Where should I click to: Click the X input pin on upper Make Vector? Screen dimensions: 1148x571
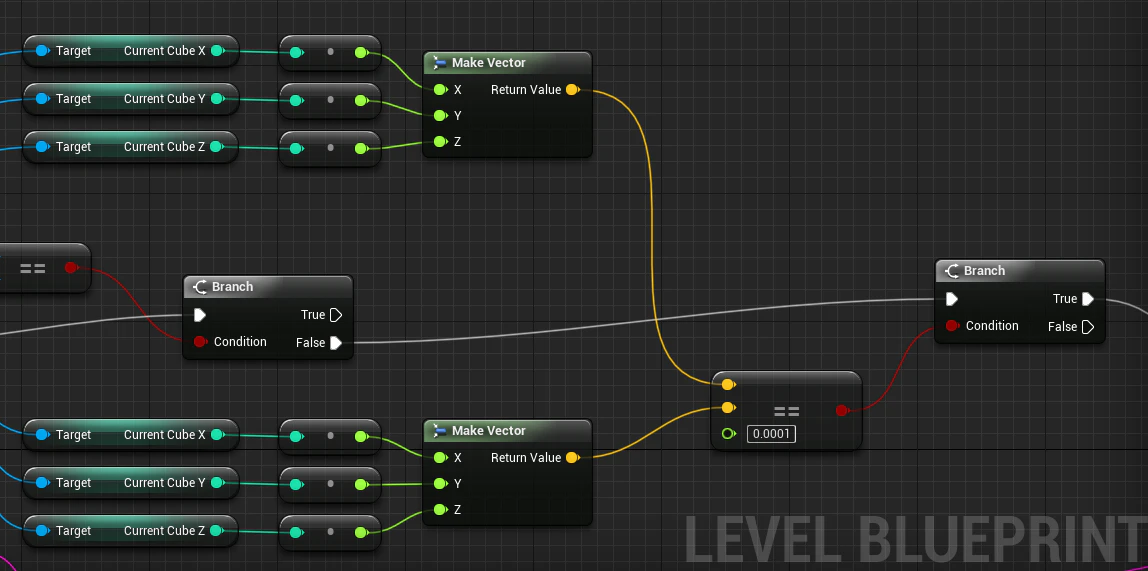point(440,90)
